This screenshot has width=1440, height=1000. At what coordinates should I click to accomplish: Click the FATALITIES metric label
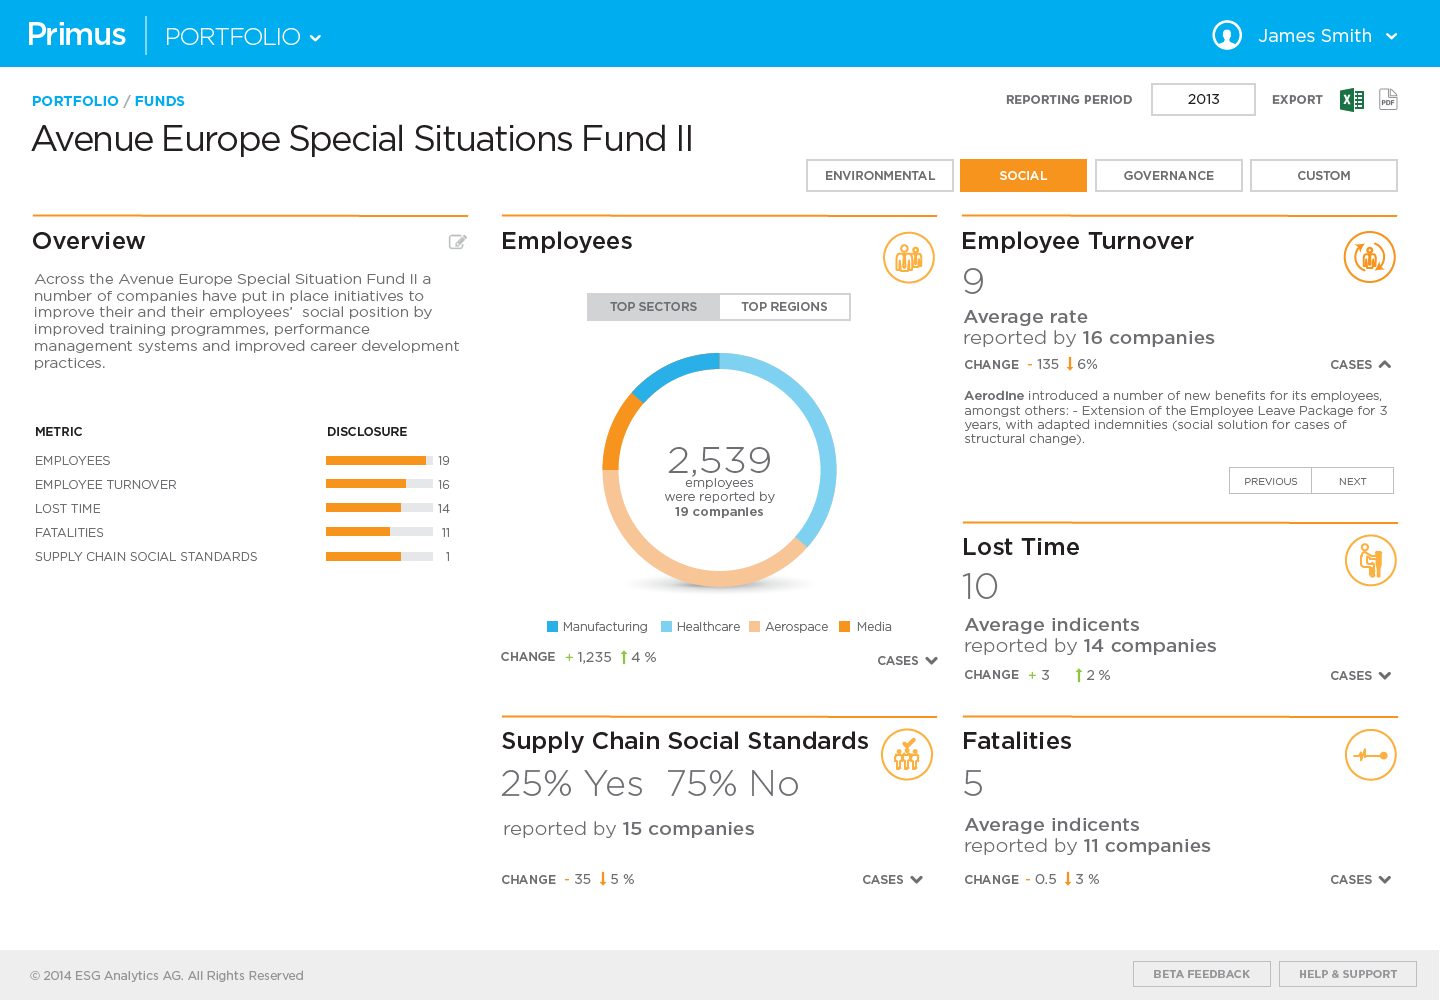70,533
